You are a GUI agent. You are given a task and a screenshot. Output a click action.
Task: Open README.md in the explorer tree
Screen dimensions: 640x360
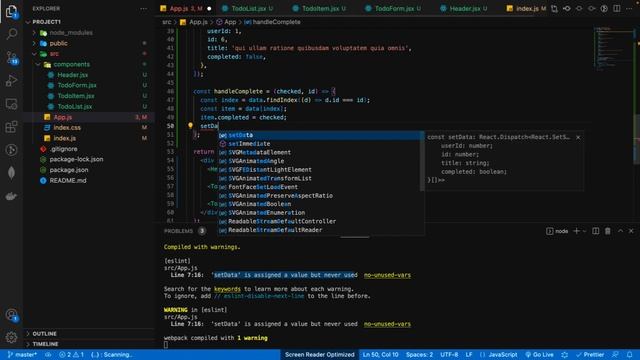pos(68,180)
